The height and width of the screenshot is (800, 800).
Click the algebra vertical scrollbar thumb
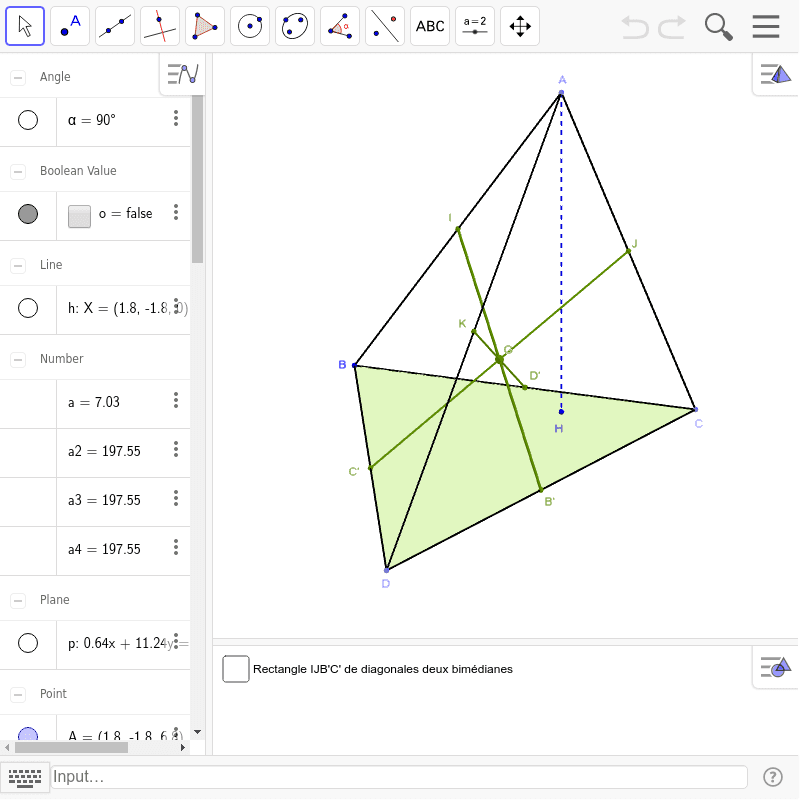pyautogui.click(x=197, y=179)
